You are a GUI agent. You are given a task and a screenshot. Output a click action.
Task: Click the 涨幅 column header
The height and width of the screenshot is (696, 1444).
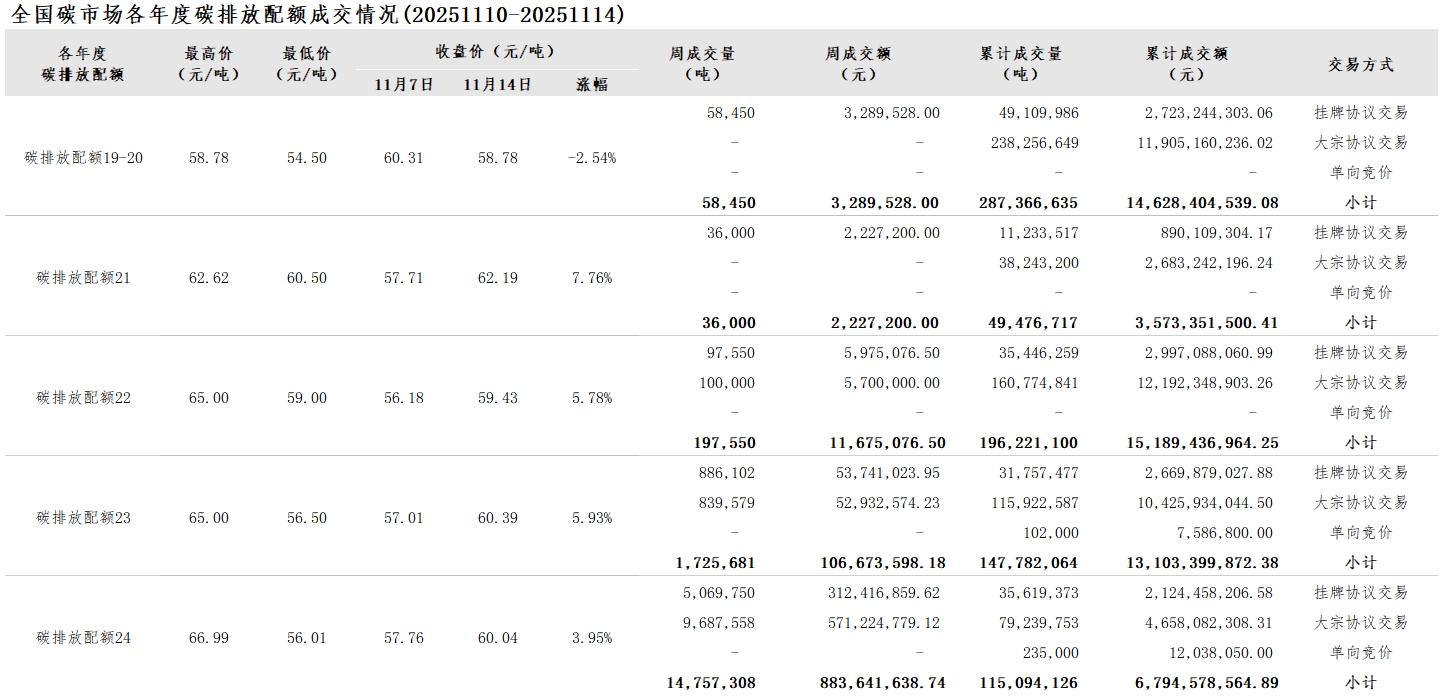592,84
